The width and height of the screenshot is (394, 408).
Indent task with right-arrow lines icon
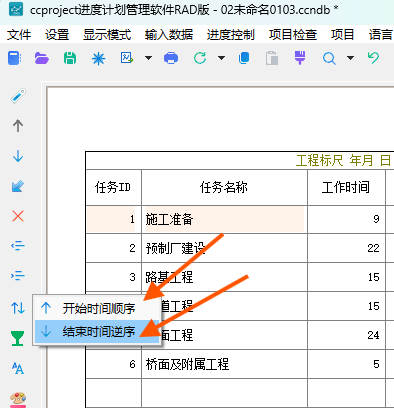[x=18, y=276]
